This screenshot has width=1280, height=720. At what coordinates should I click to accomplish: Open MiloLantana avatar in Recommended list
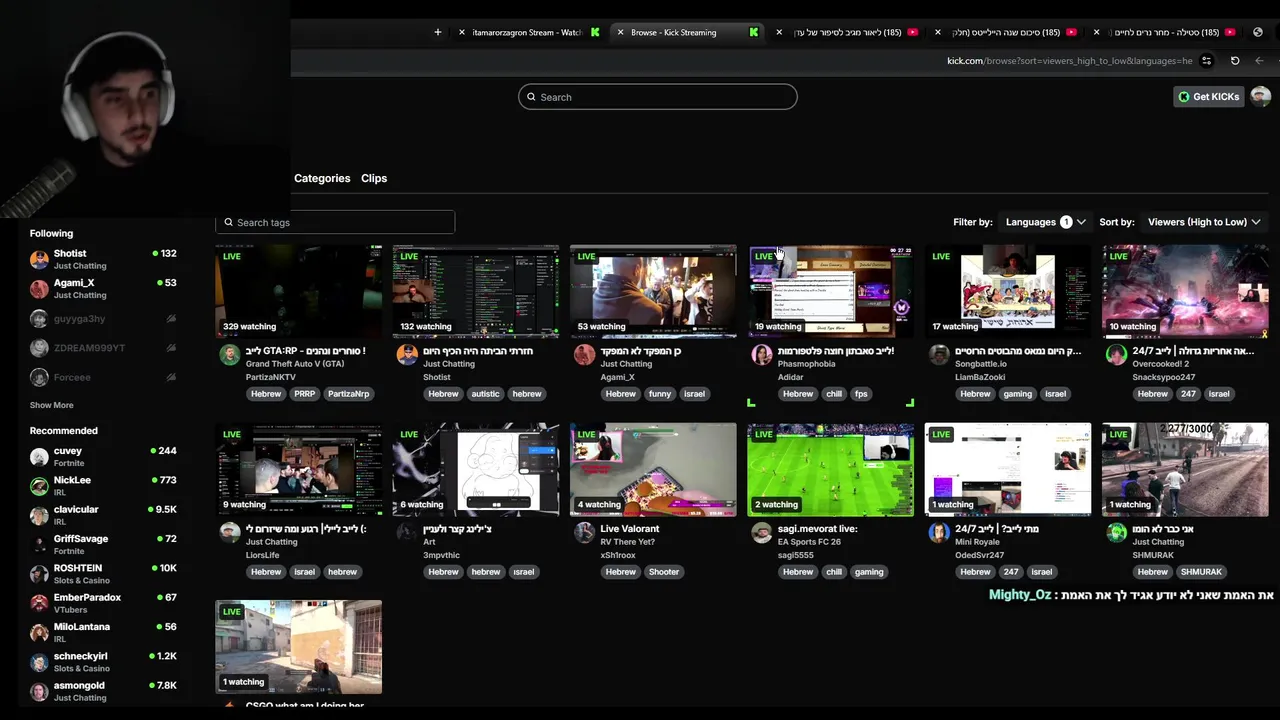(x=39, y=632)
